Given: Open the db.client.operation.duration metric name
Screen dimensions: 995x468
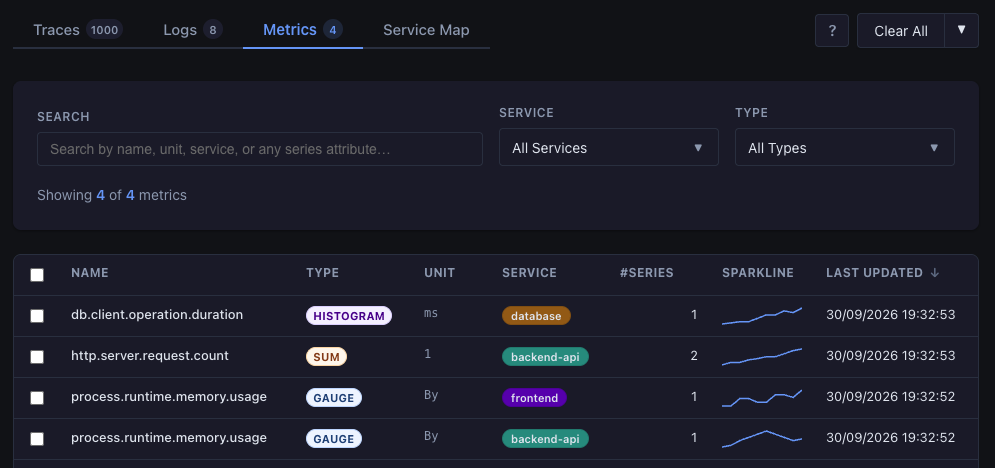Looking at the screenshot, I should (157, 315).
